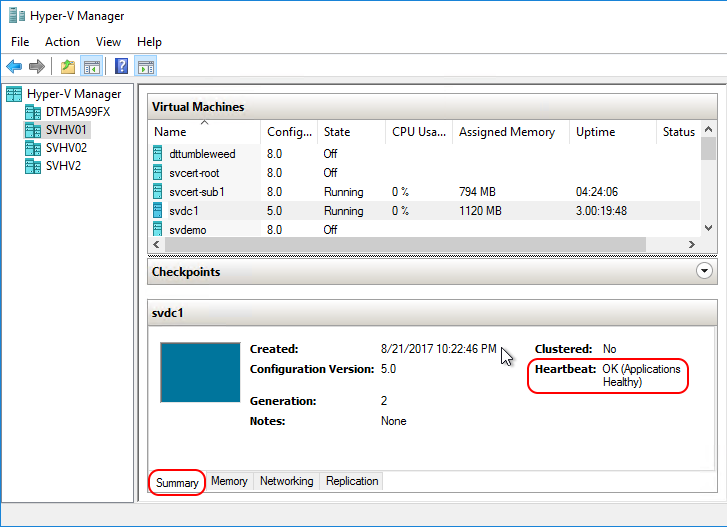Select the svdc1 virtual machine name
Screen dimensions: 727x527
184,211
